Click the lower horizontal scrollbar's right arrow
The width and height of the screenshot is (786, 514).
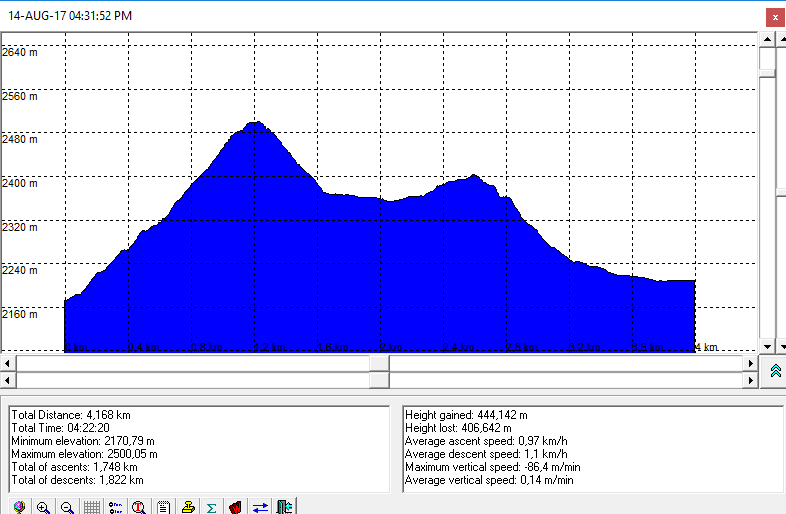(x=751, y=380)
